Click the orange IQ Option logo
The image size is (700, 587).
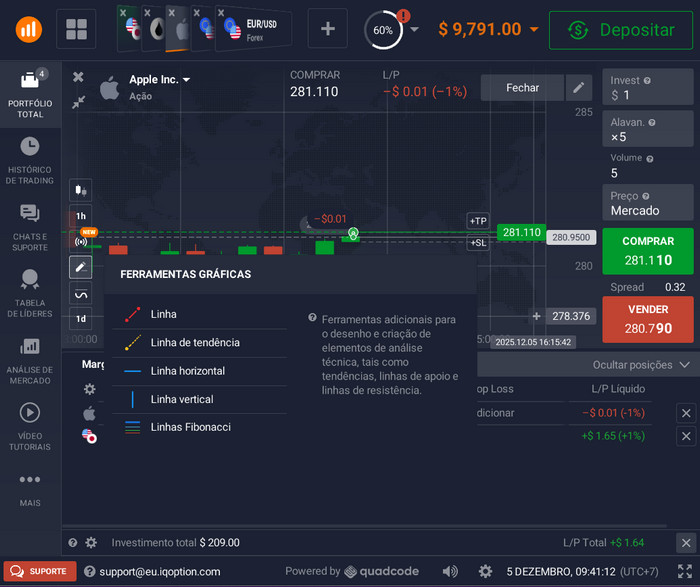pos(29,29)
